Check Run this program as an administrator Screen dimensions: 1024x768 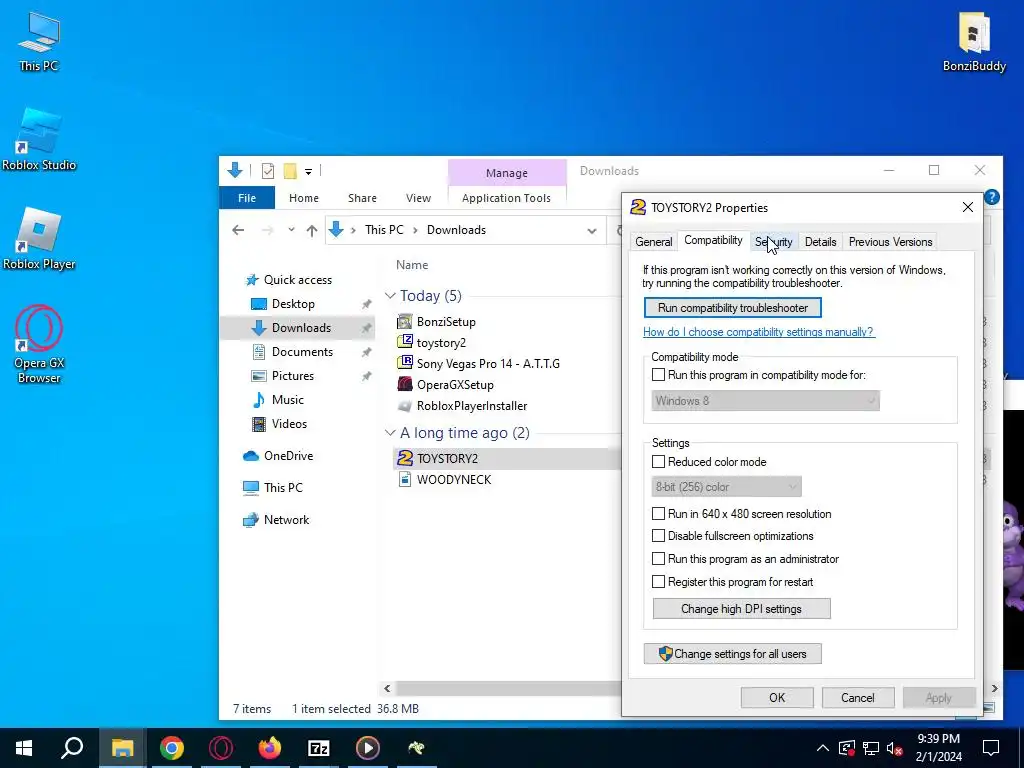(x=658, y=559)
